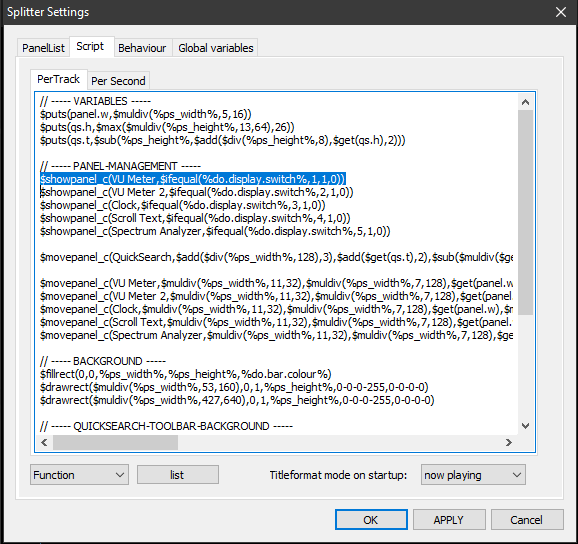This screenshot has width=578, height=544.
Task: Click the list button
Action: (178, 475)
